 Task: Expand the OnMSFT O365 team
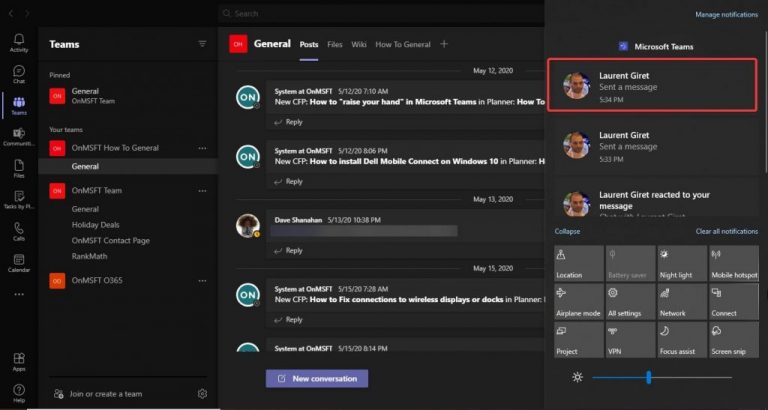tap(97, 281)
